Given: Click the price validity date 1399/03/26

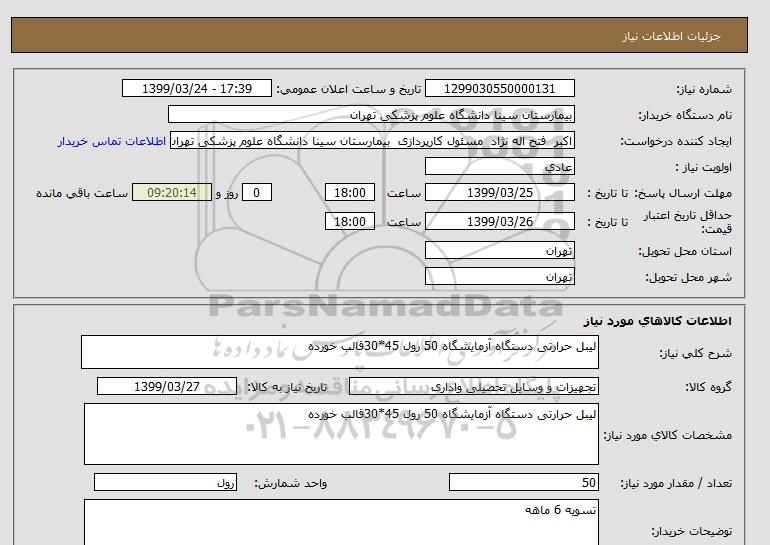Looking at the screenshot, I should pos(499,221).
